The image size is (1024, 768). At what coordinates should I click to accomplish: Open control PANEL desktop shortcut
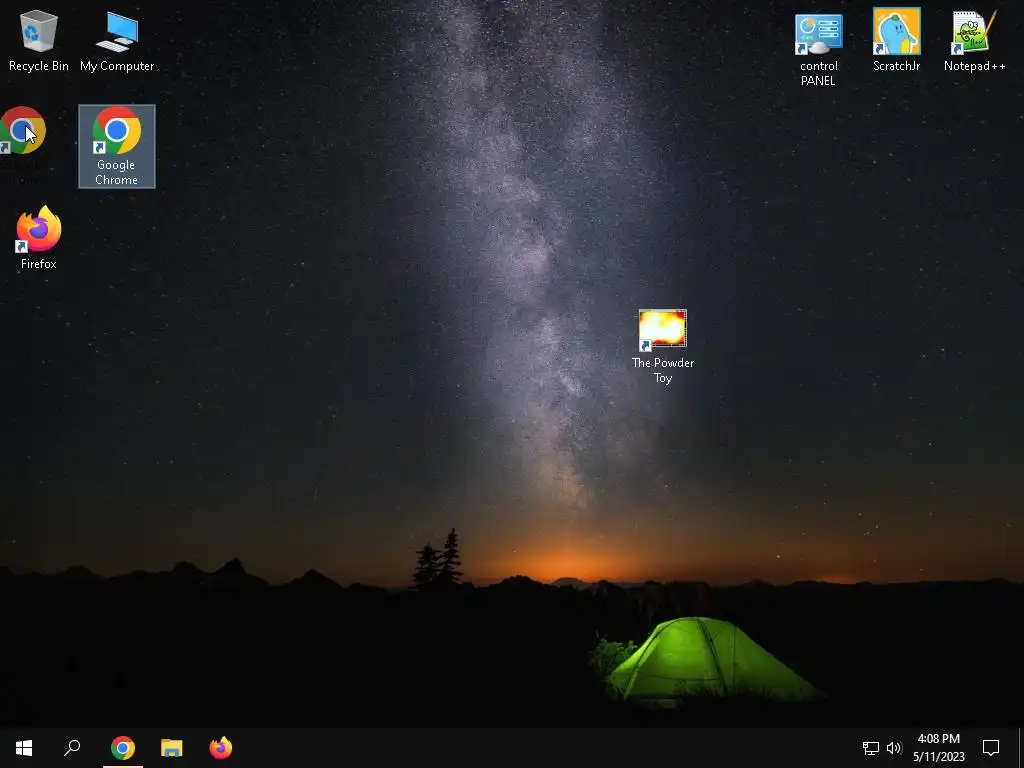coord(818,50)
